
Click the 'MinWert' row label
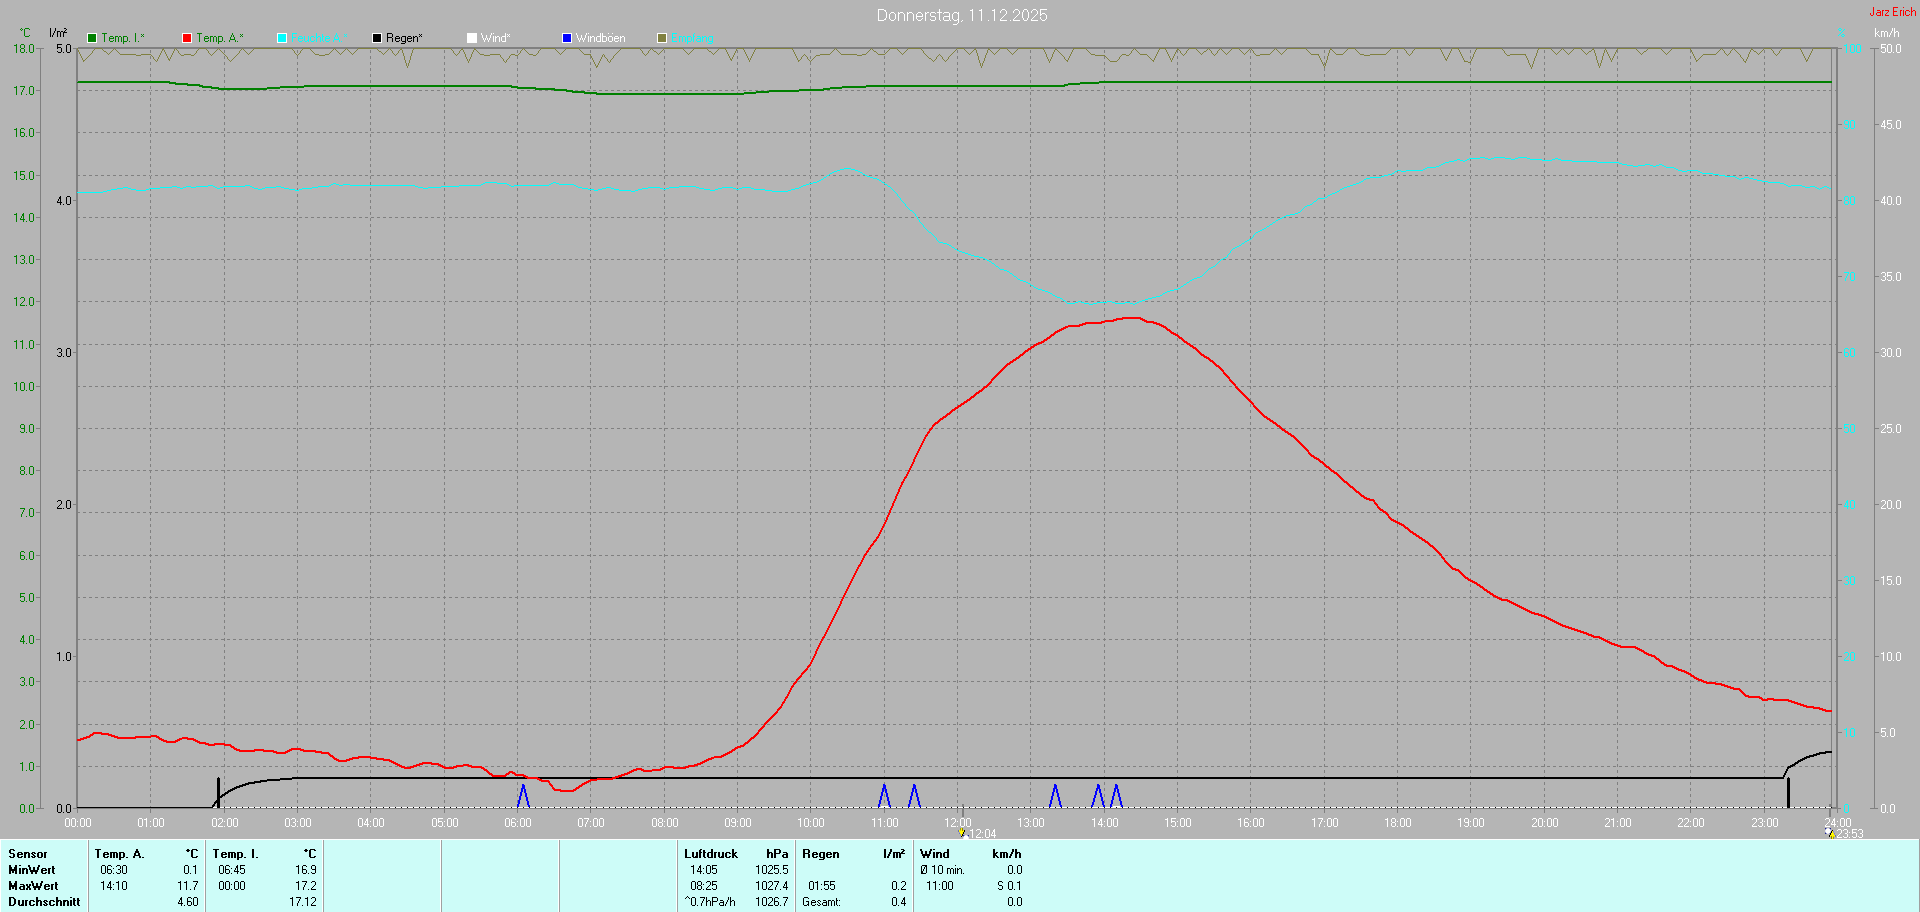[x=32, y=870]
